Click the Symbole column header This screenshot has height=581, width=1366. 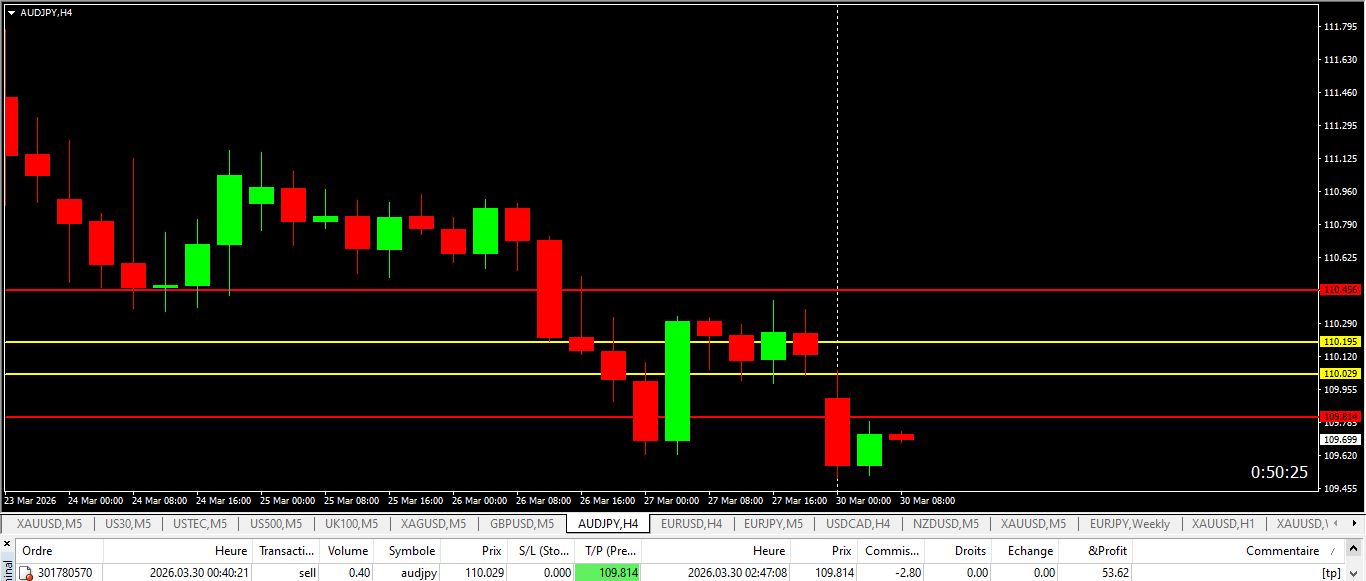[412, 551]
